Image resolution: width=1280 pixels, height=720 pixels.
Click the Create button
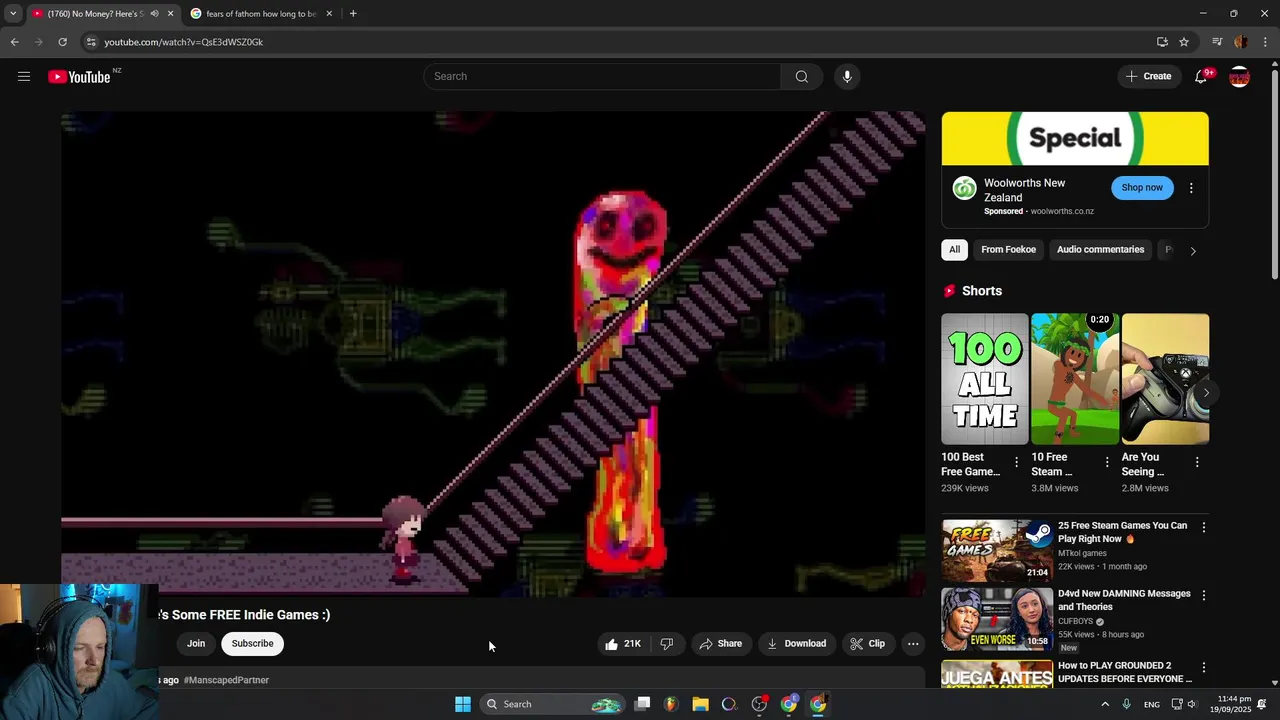[x=1148, y=76]
